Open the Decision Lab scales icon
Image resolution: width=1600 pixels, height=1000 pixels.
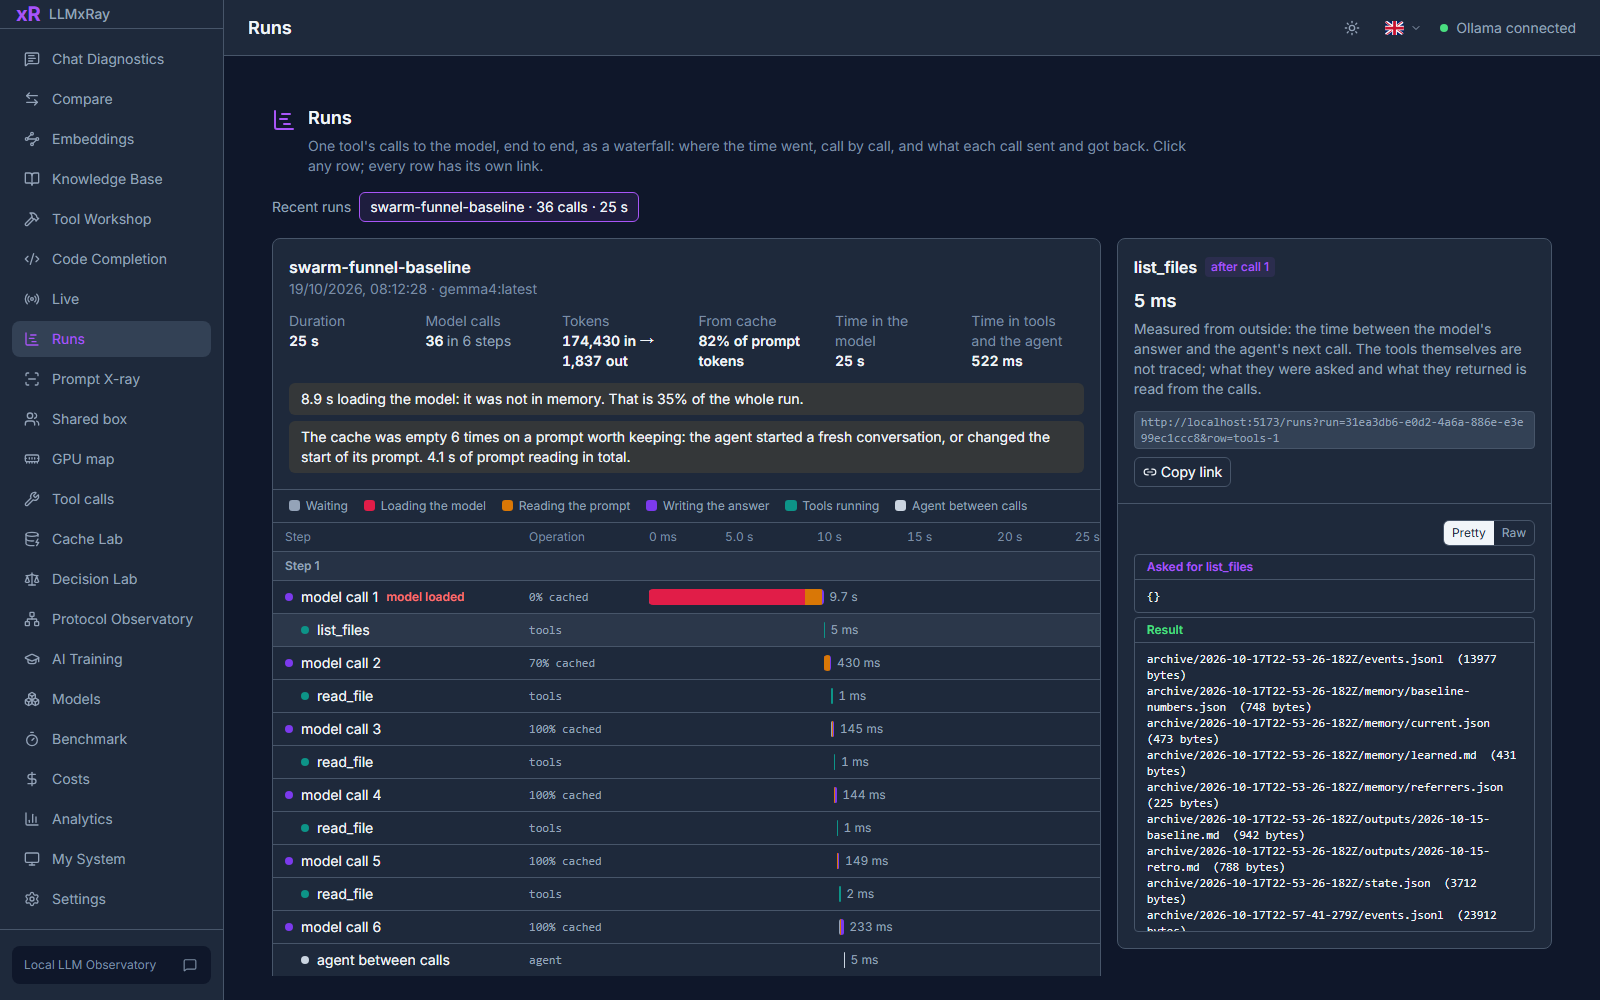(x=32, y=579)
